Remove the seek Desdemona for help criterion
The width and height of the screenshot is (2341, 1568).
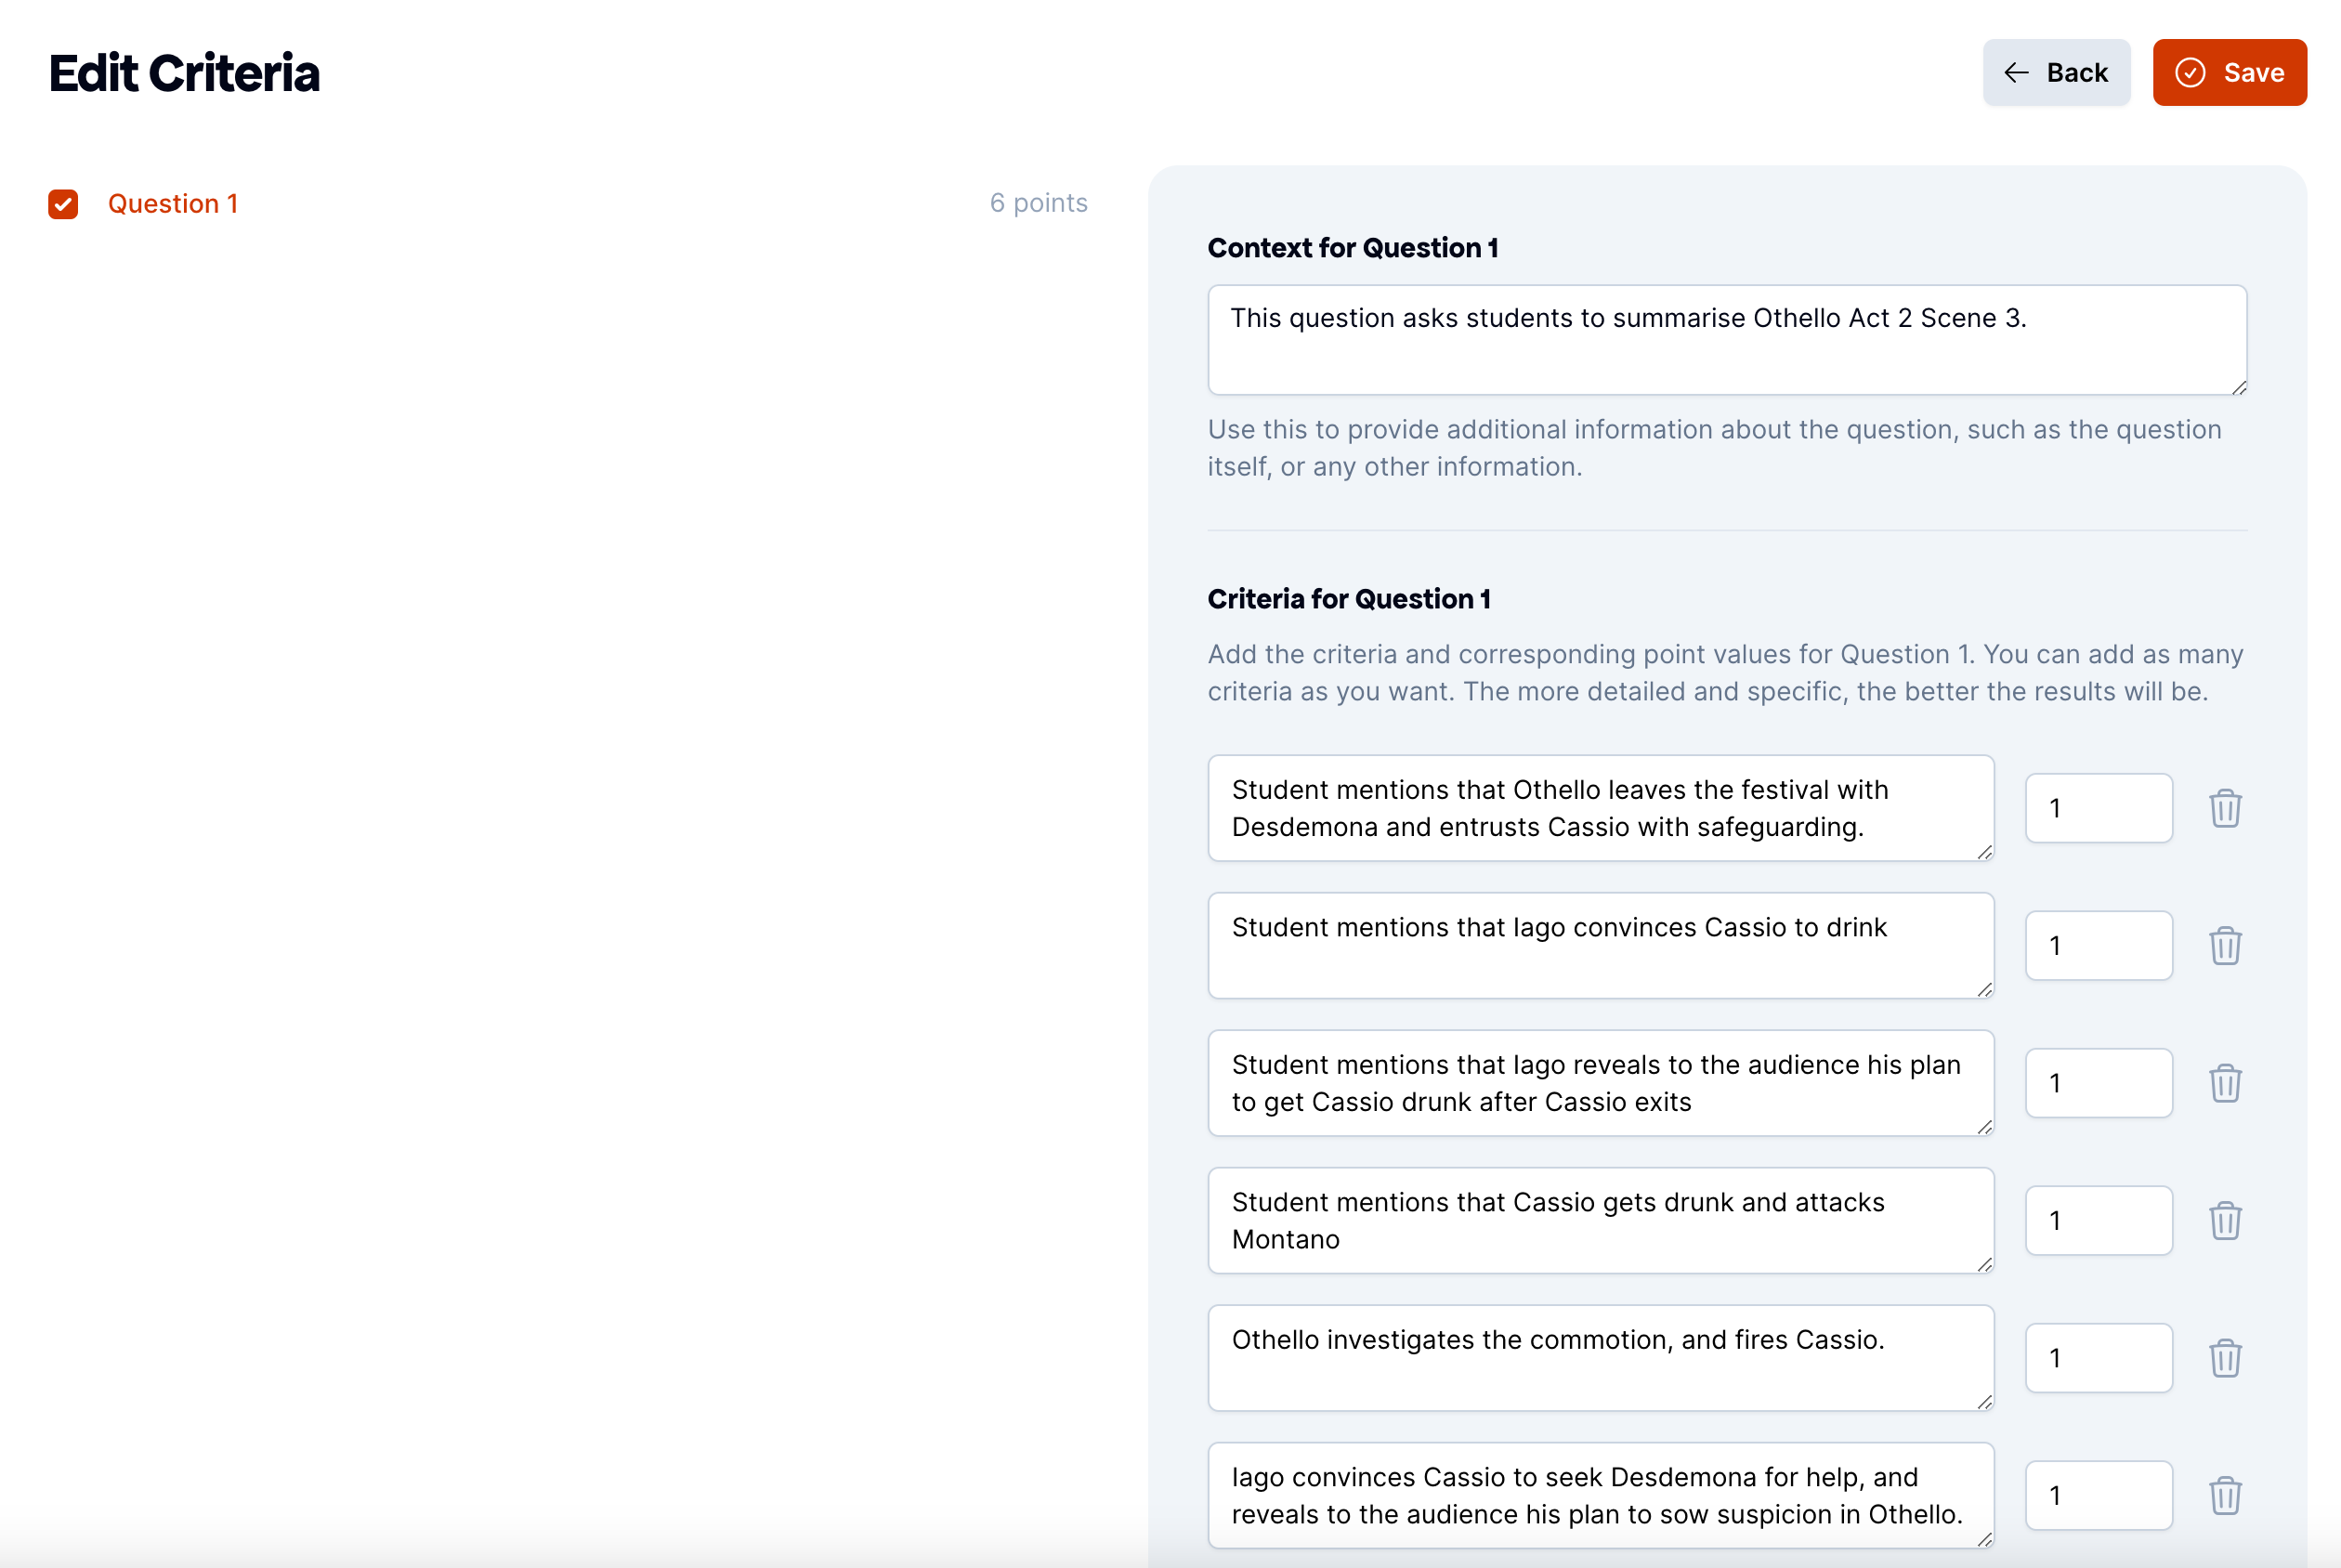coord(2224,1495)
